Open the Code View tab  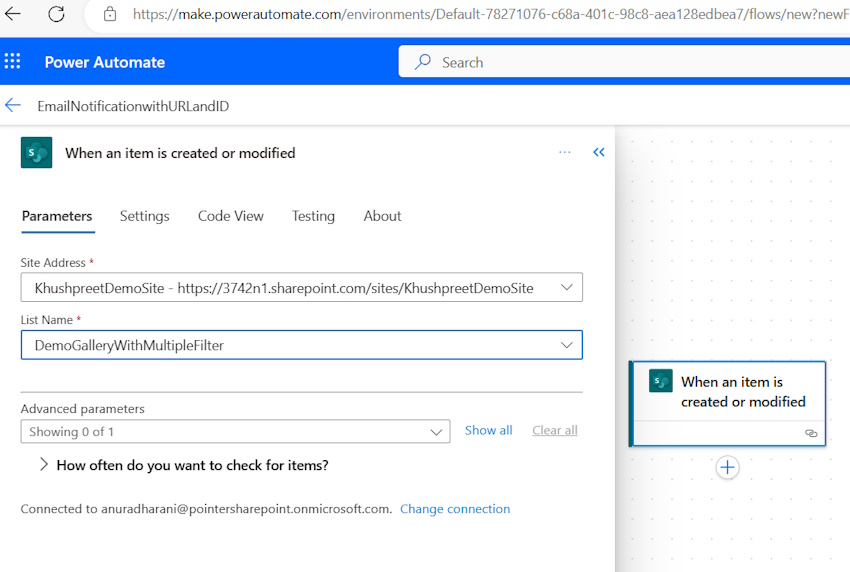[230, 216]
